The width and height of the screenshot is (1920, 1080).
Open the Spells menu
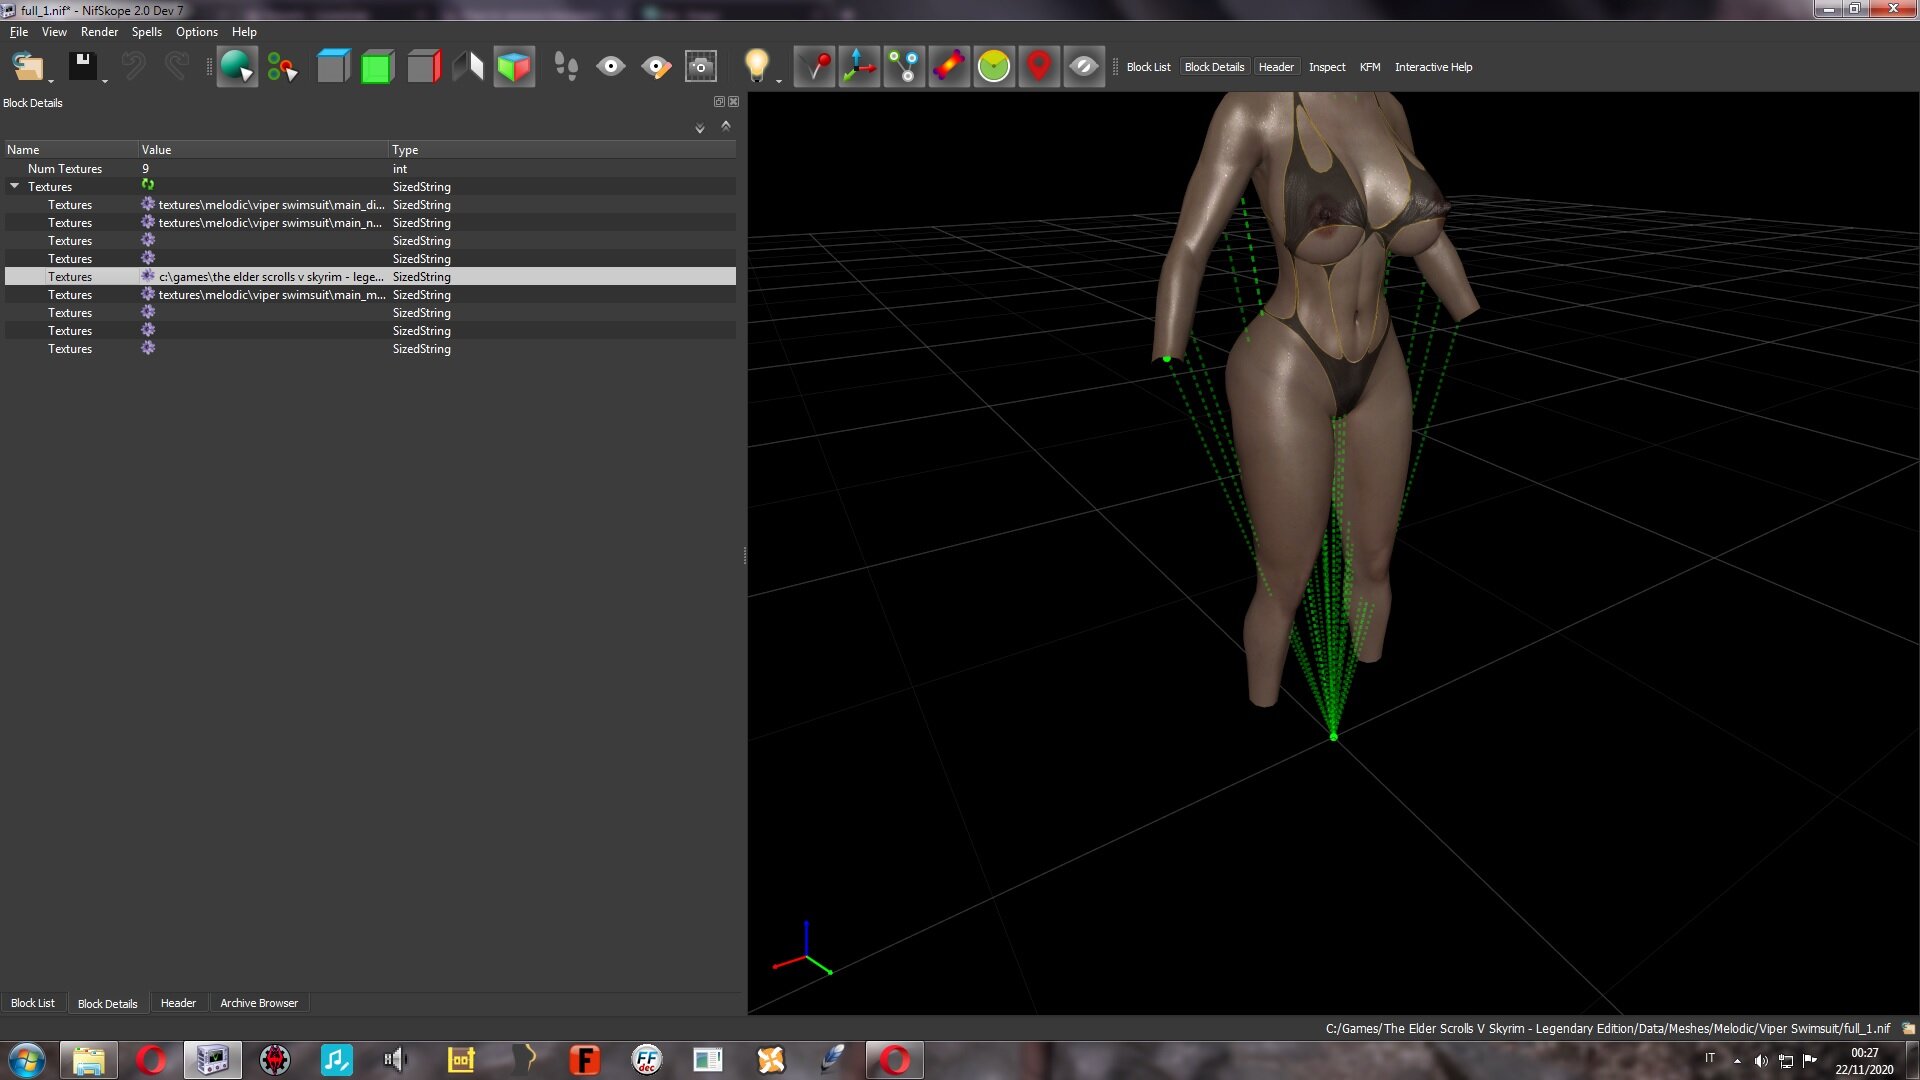coord(146,32)
